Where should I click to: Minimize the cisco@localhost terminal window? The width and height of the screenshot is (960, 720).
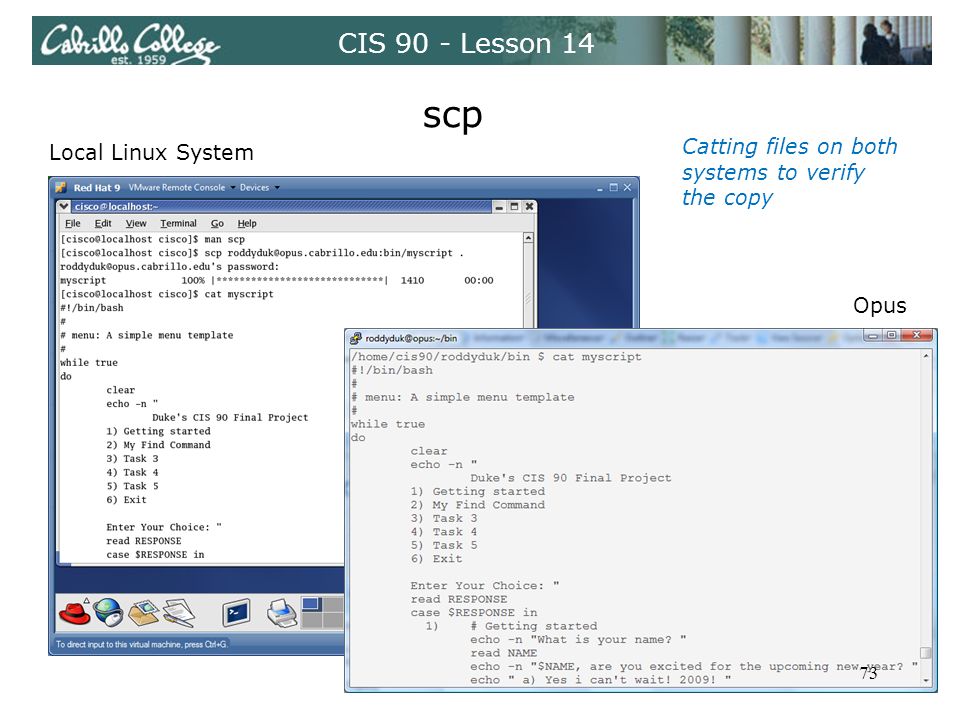tap(499, 207)
